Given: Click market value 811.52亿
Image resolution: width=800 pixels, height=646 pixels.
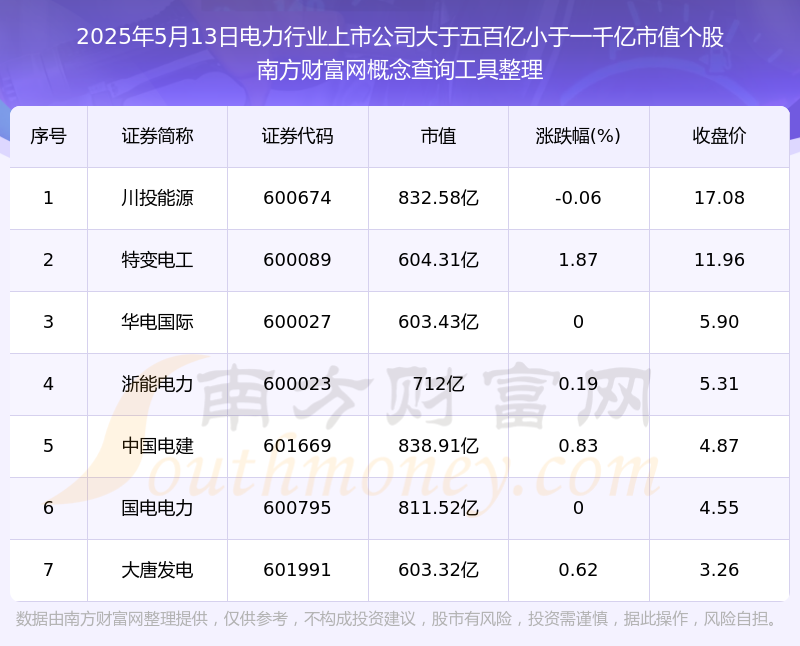Looking at the screenshot, I should (x=438, y=508).
